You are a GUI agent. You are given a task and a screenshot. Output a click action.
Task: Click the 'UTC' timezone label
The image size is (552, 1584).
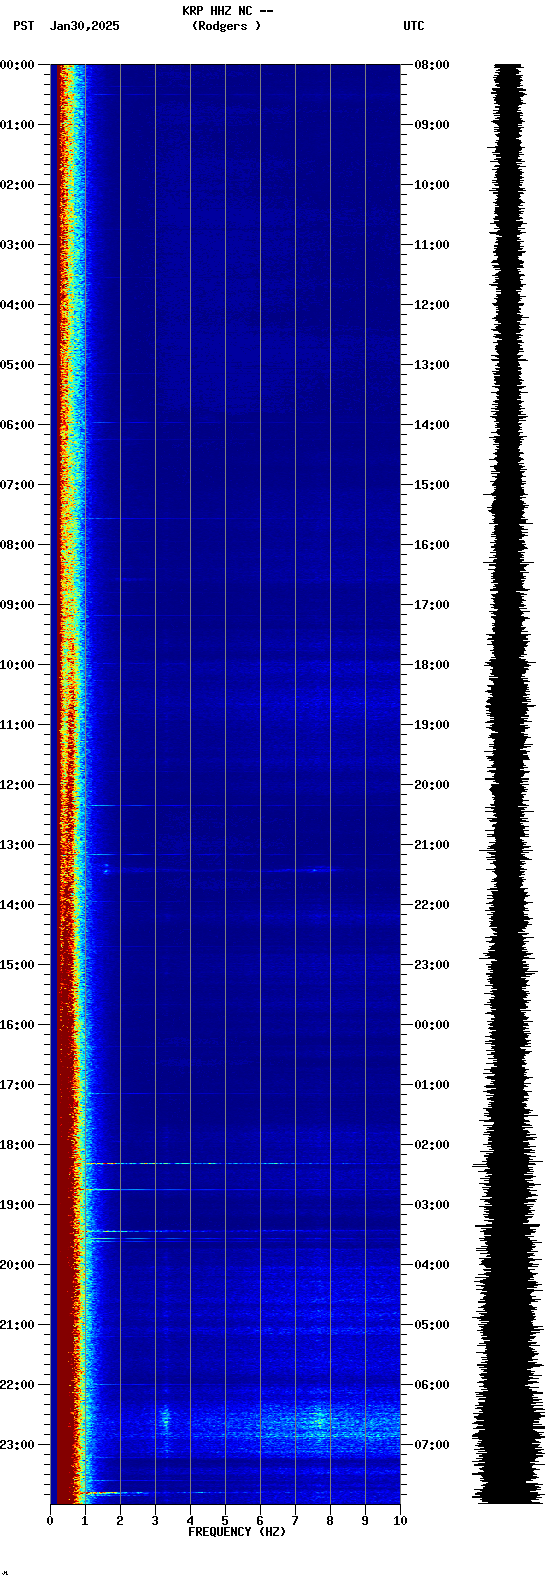click(414, 26)
